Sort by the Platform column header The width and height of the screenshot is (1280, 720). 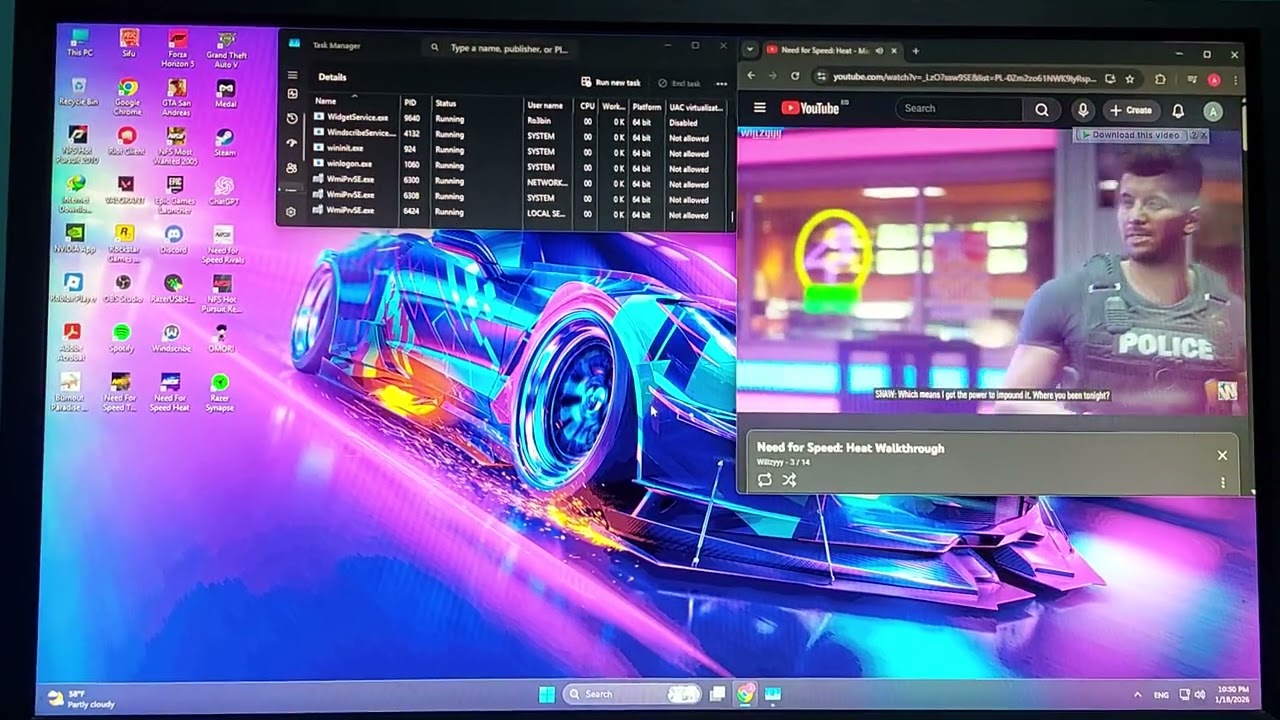coord(647,107)
